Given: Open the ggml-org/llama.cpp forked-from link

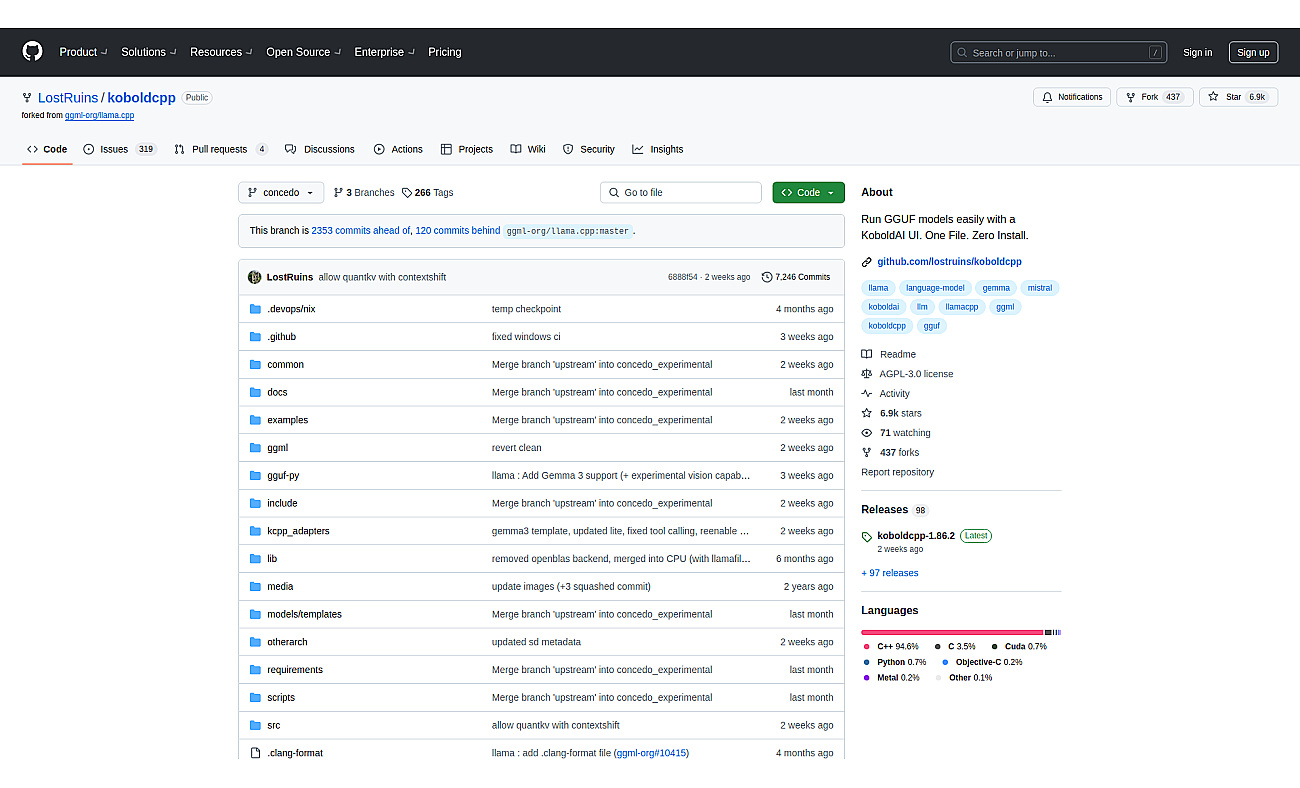Looking at the screenshot, I should (99, 116).
